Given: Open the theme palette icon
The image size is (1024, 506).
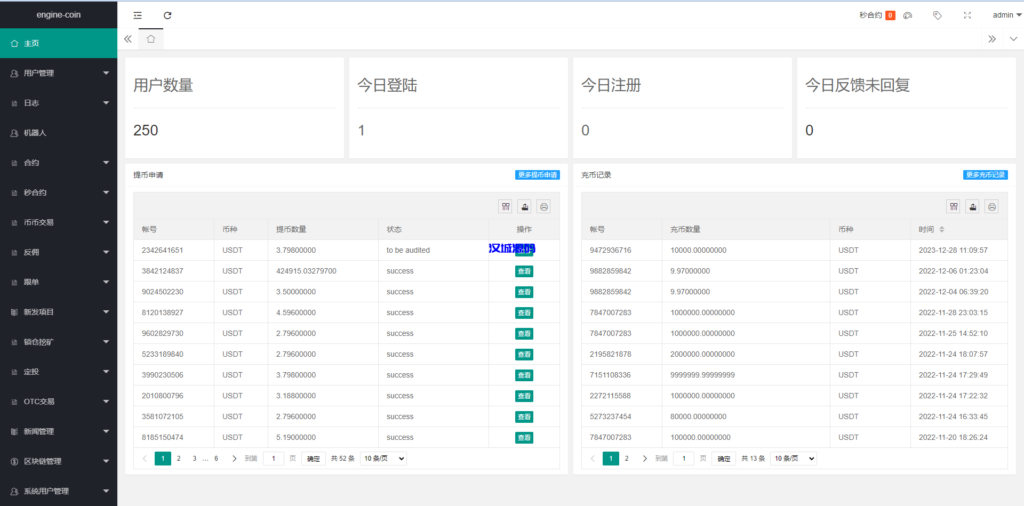Looking at the screenshot, I should click(x=908, y=15).
